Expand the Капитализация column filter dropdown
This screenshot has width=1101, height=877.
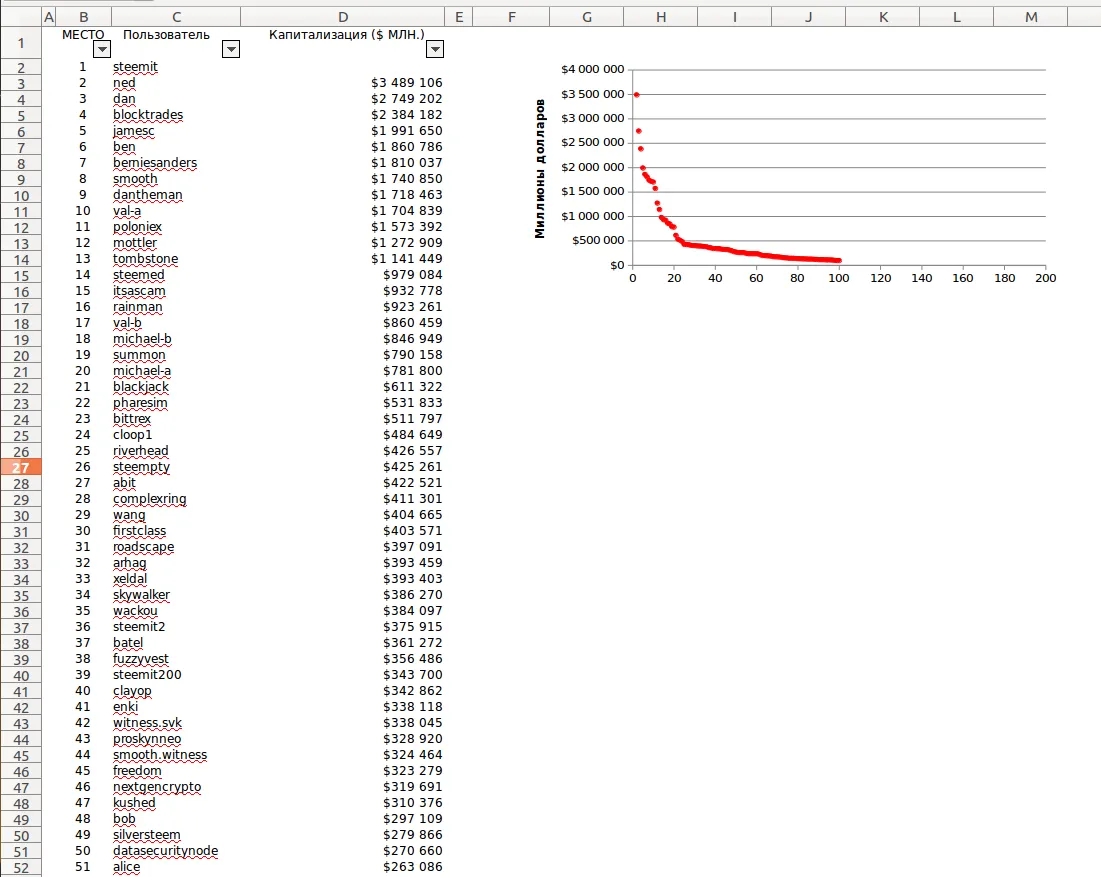[x=434, y=50]
